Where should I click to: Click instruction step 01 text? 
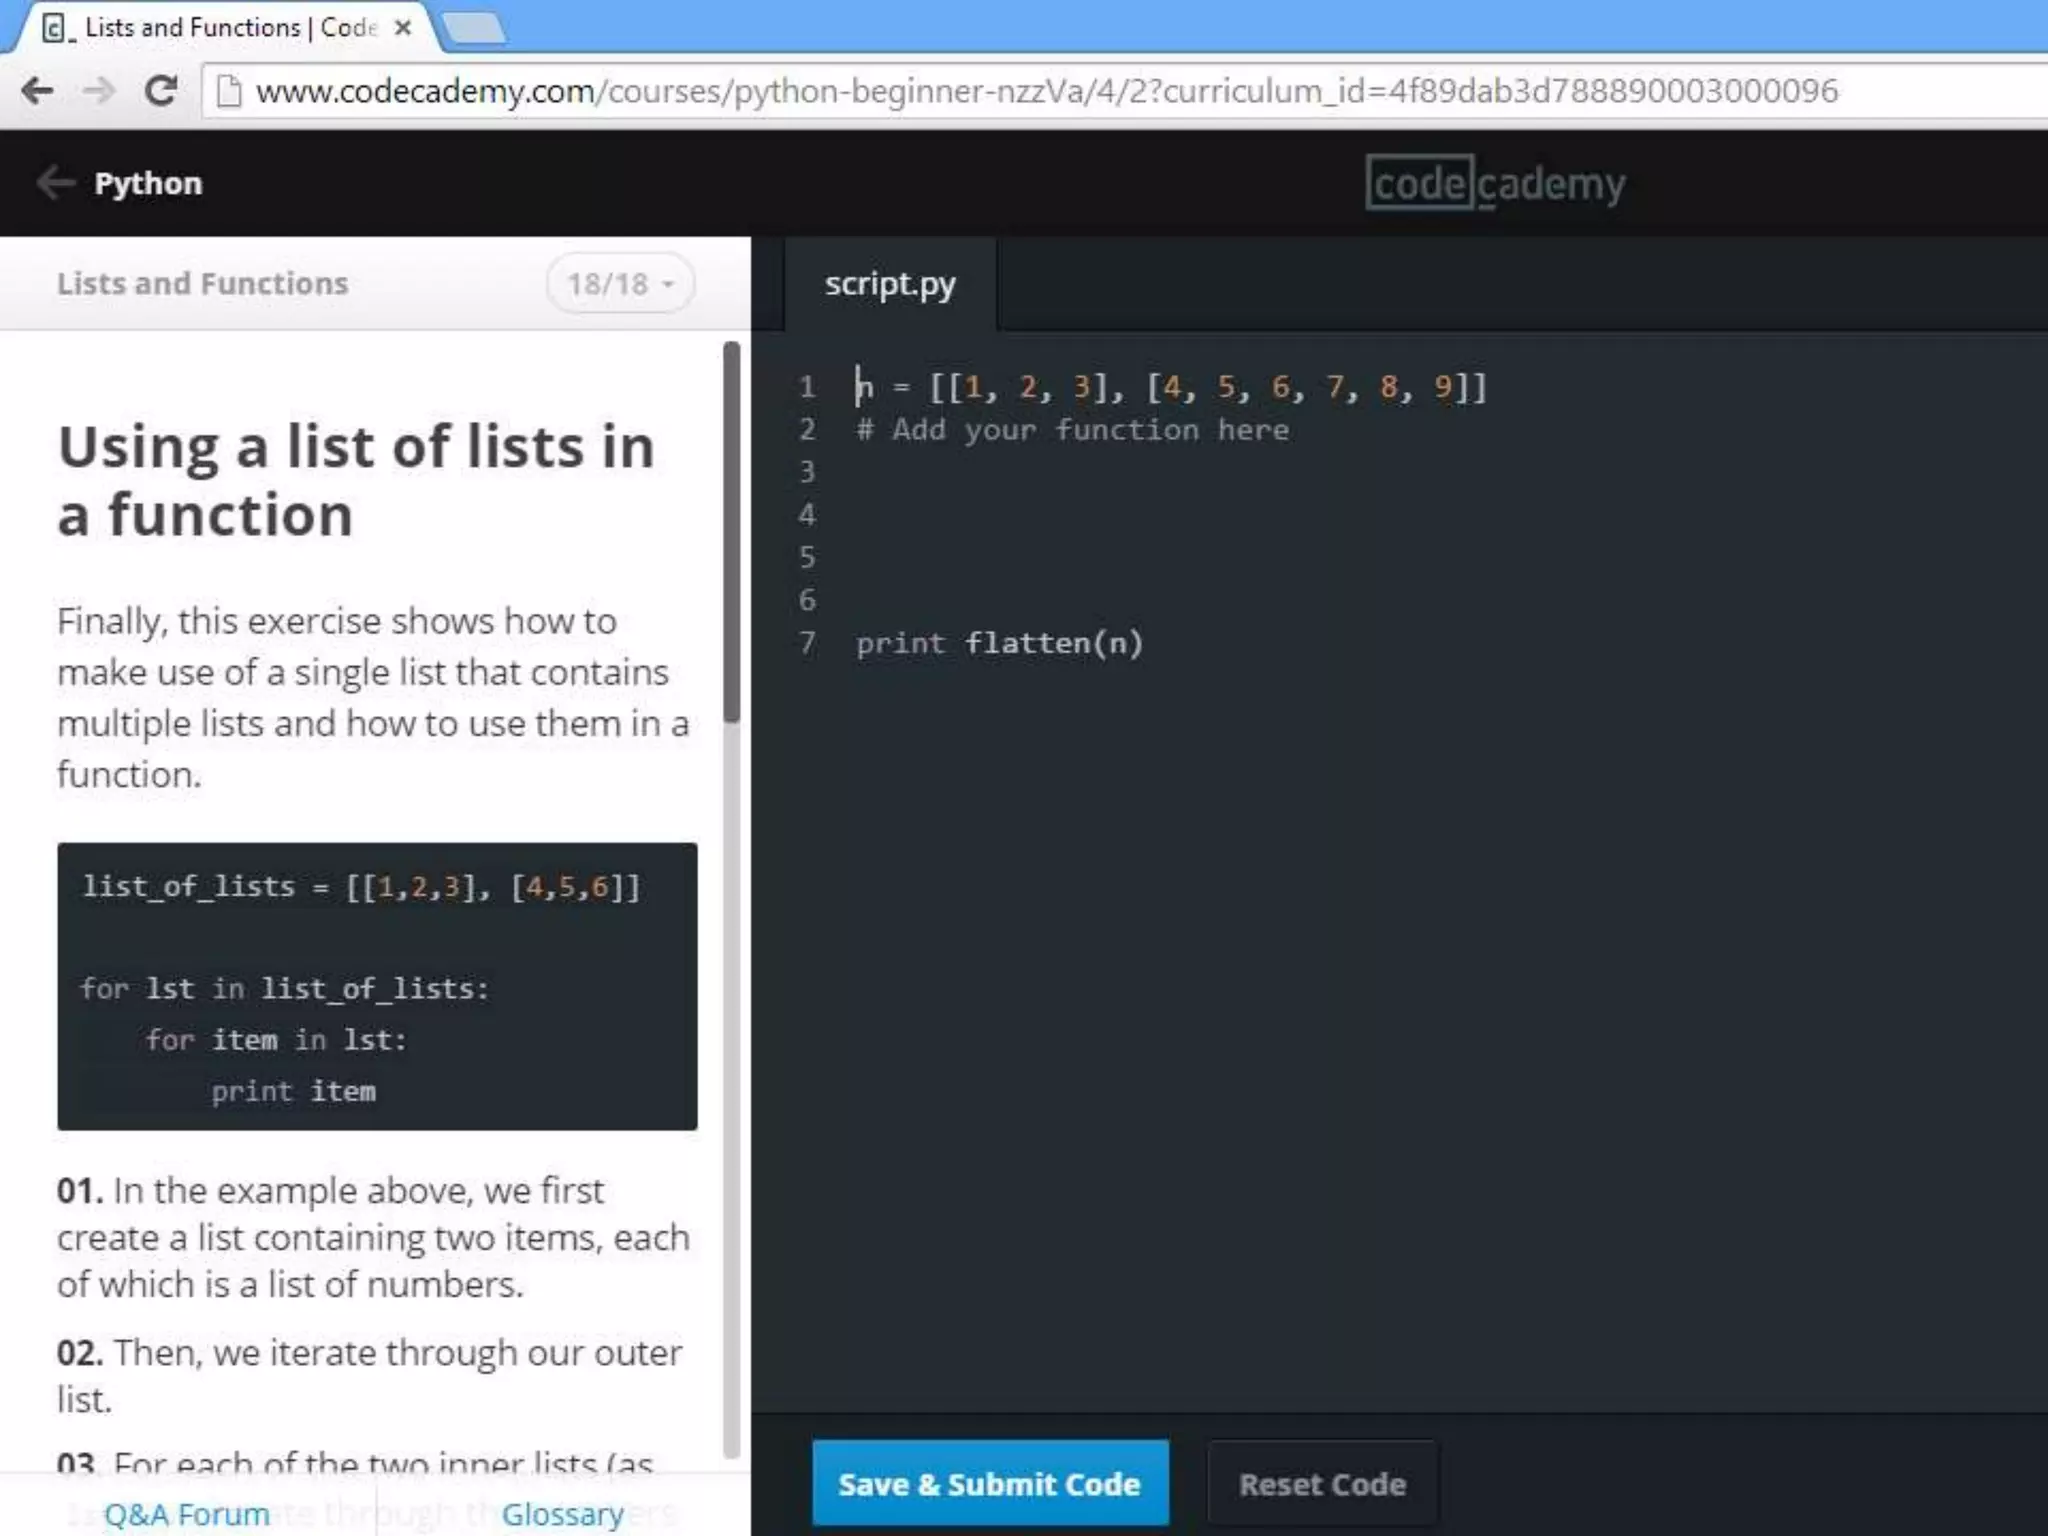pyautogui.click(x=373, y=1237)
